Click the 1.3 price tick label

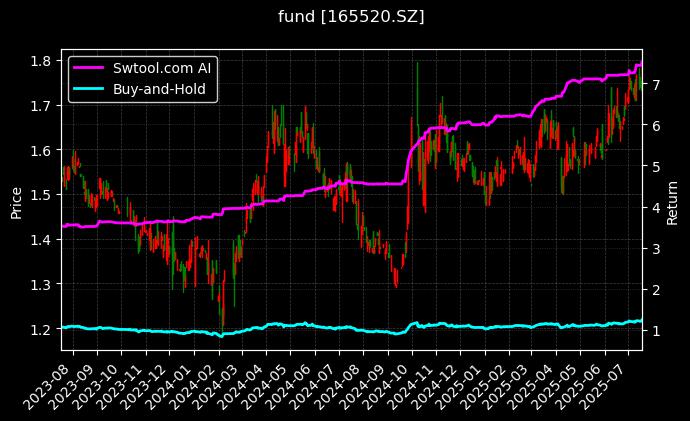[x=43, y=285]
